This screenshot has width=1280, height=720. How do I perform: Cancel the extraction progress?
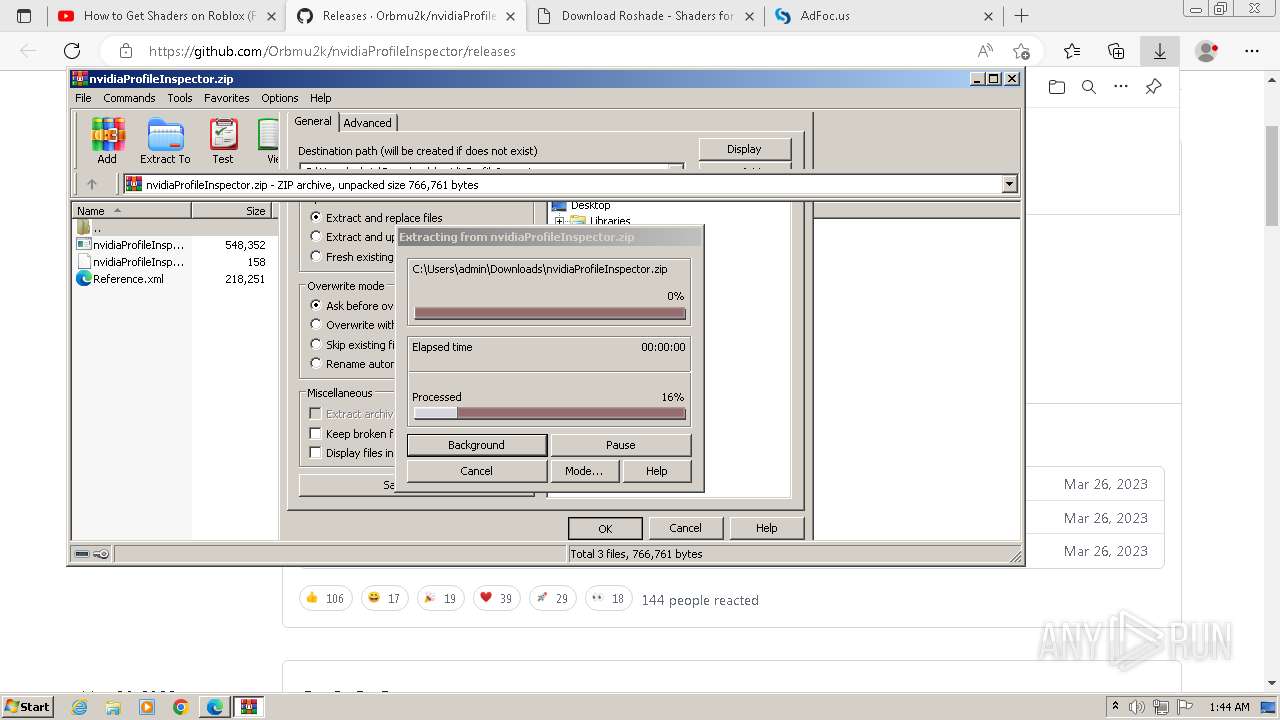click(476, 471)
